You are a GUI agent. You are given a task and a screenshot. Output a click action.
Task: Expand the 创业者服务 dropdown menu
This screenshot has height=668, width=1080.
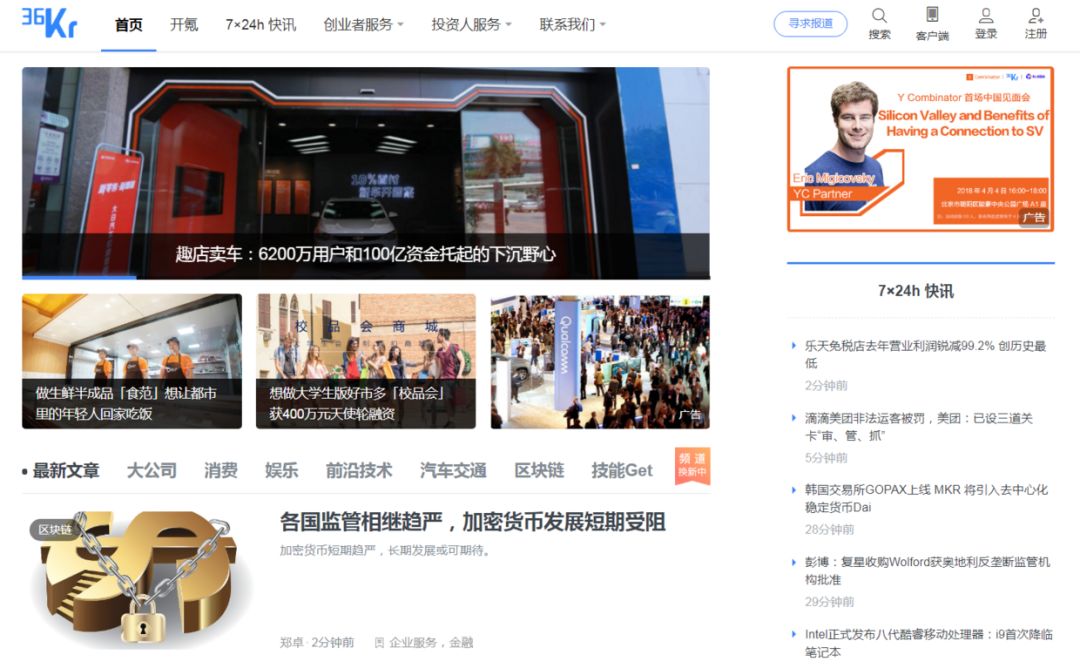click(x=363, y=25)
